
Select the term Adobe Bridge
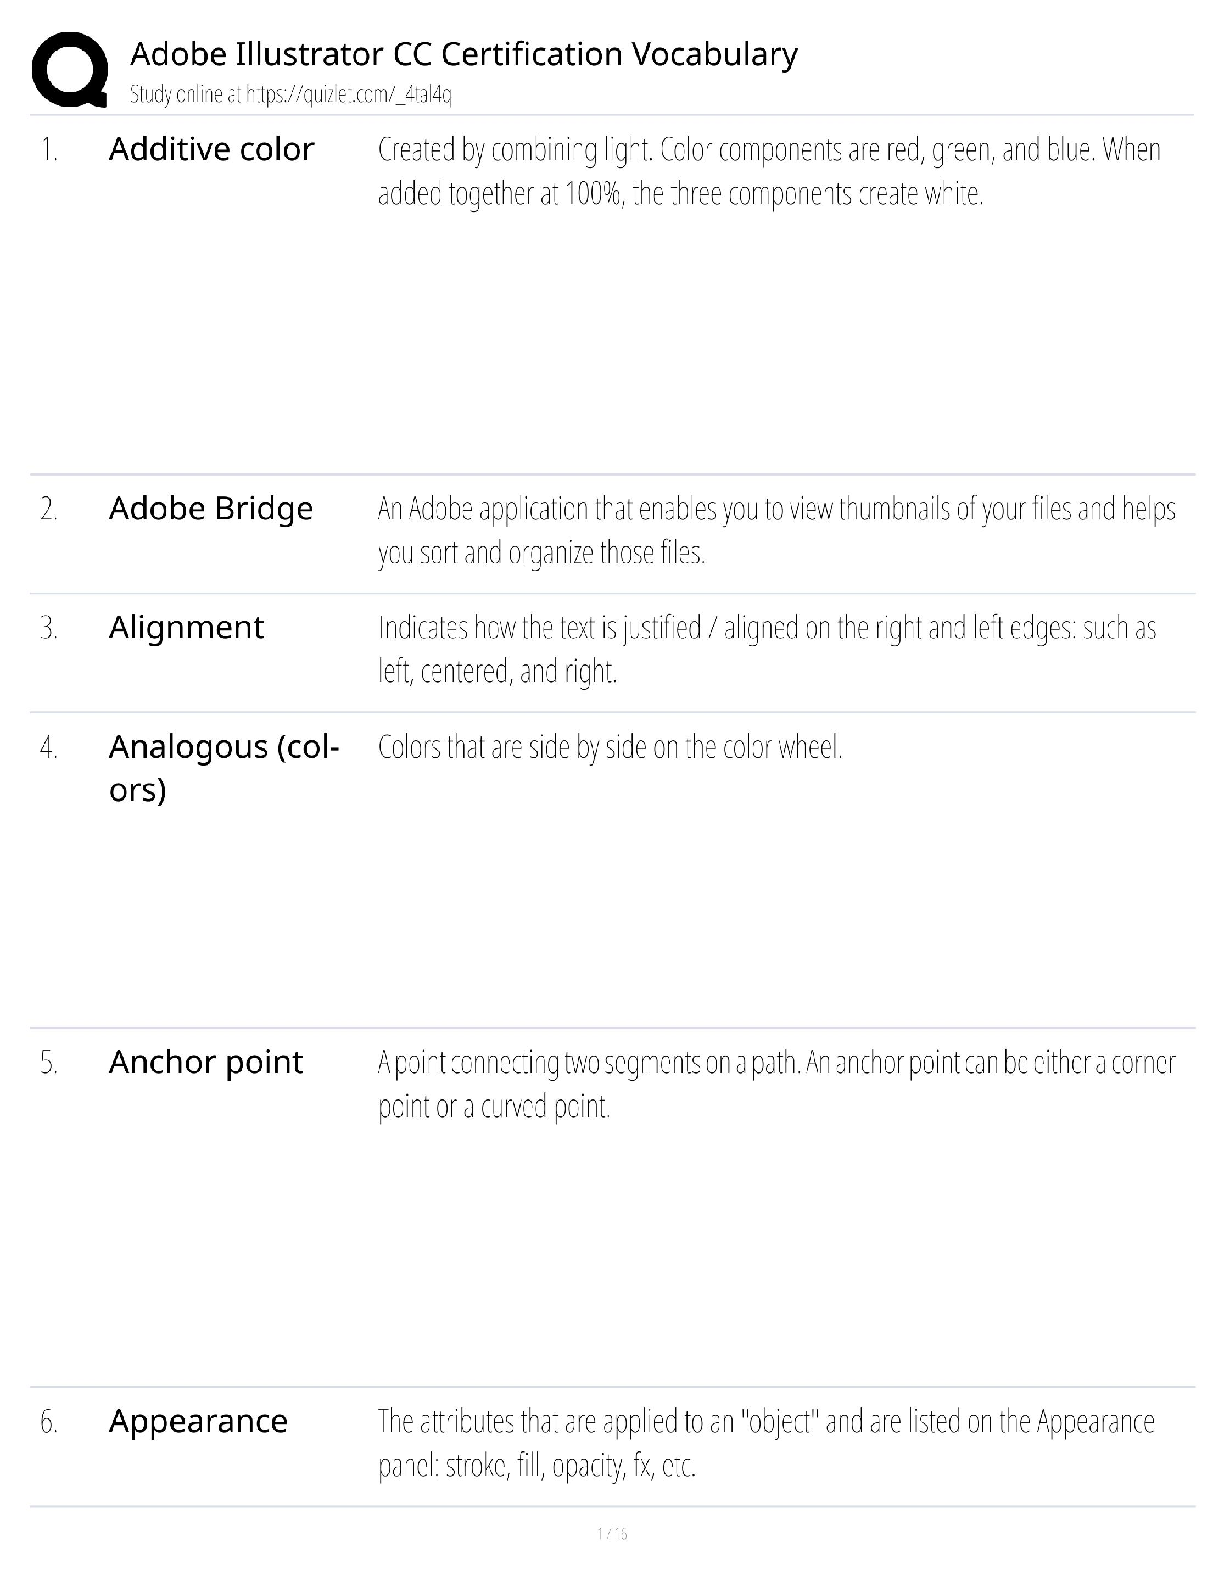point(210,508)
